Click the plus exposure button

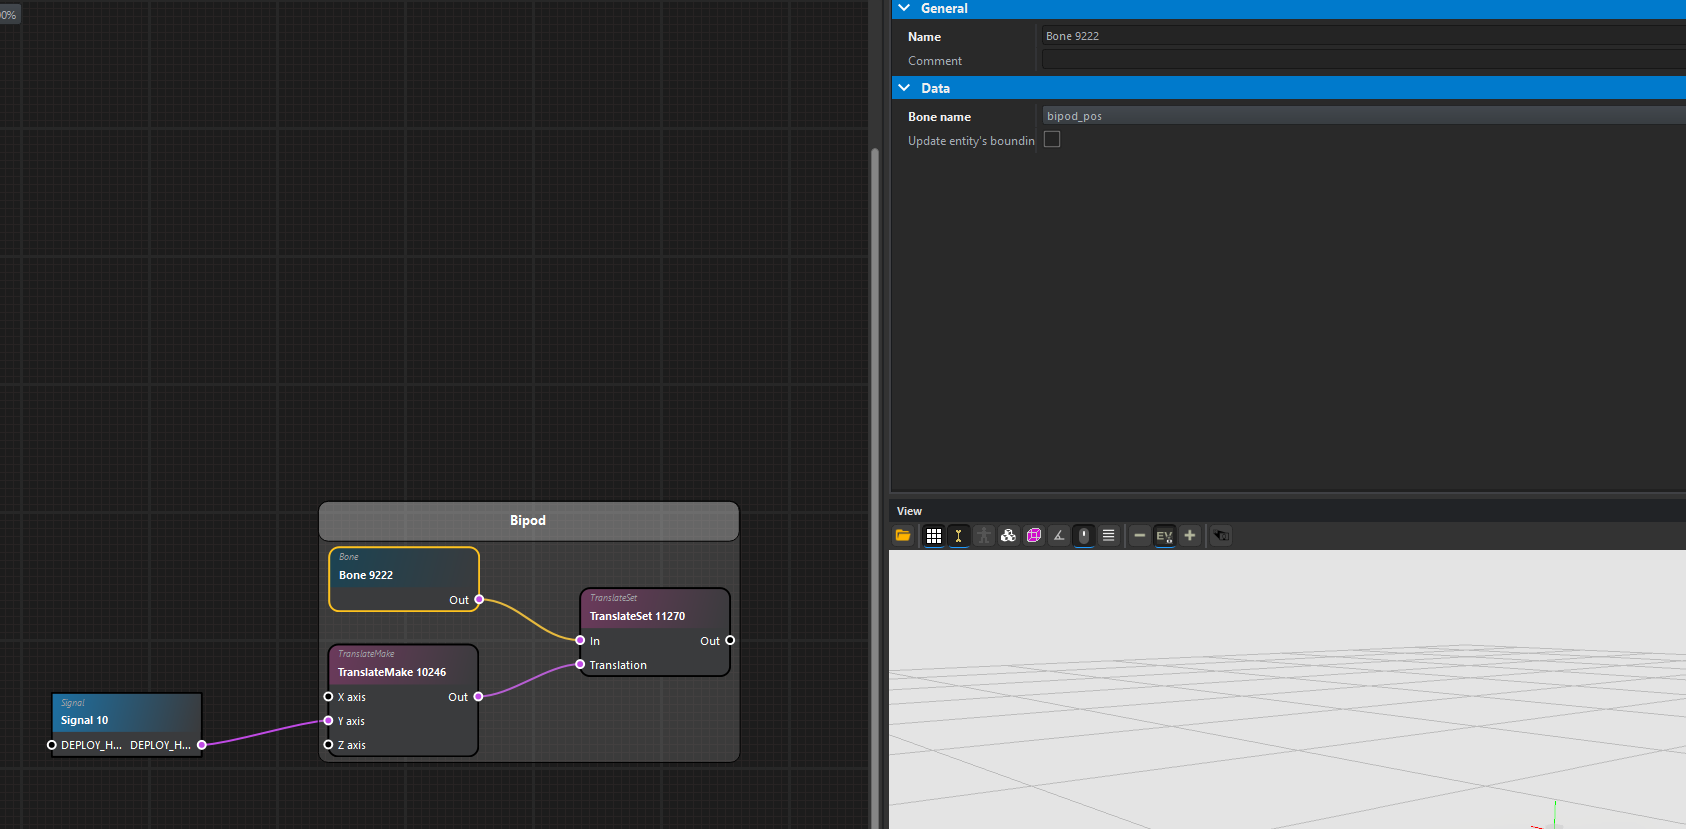(1190, 536)
